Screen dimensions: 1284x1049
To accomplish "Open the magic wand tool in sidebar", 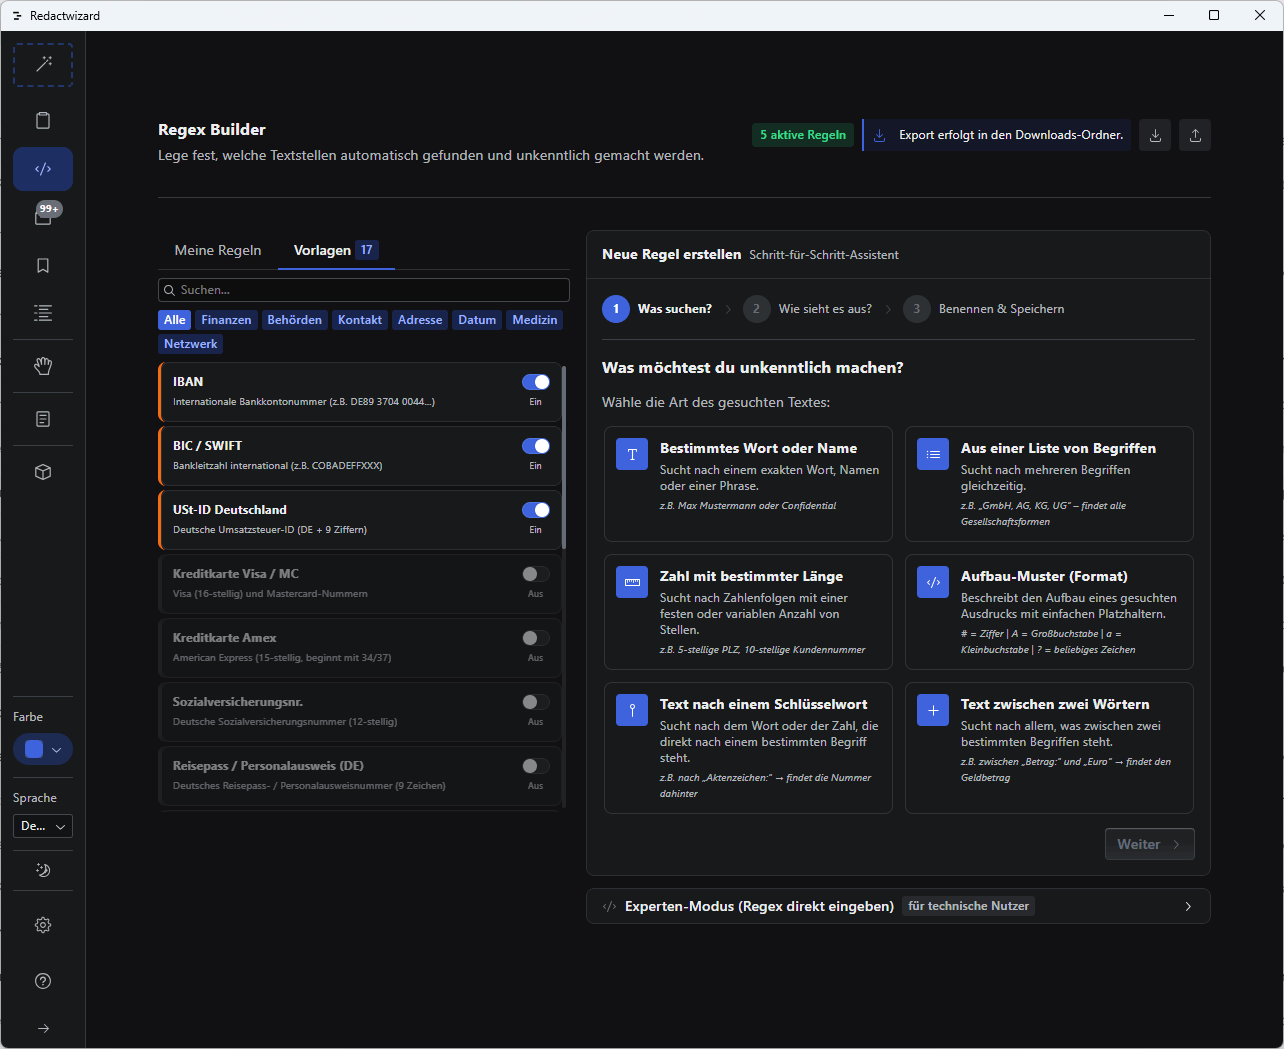I will (x=43, y=65).
